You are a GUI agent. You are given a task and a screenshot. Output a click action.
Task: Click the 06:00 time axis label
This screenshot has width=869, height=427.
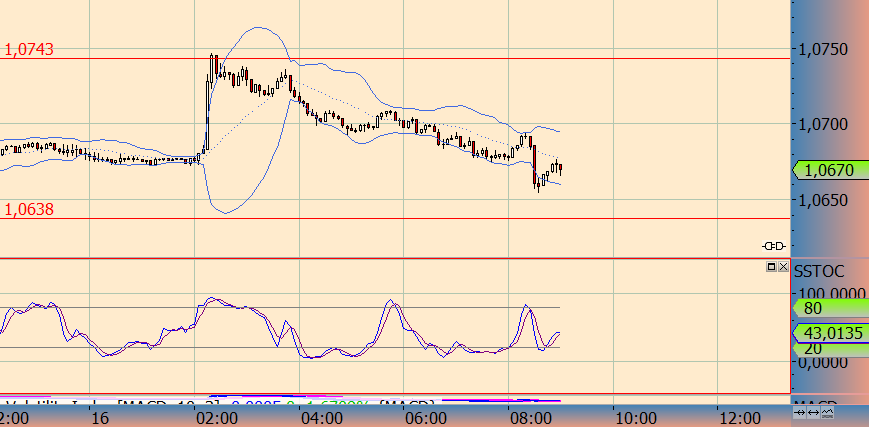(x=428, y=418)
